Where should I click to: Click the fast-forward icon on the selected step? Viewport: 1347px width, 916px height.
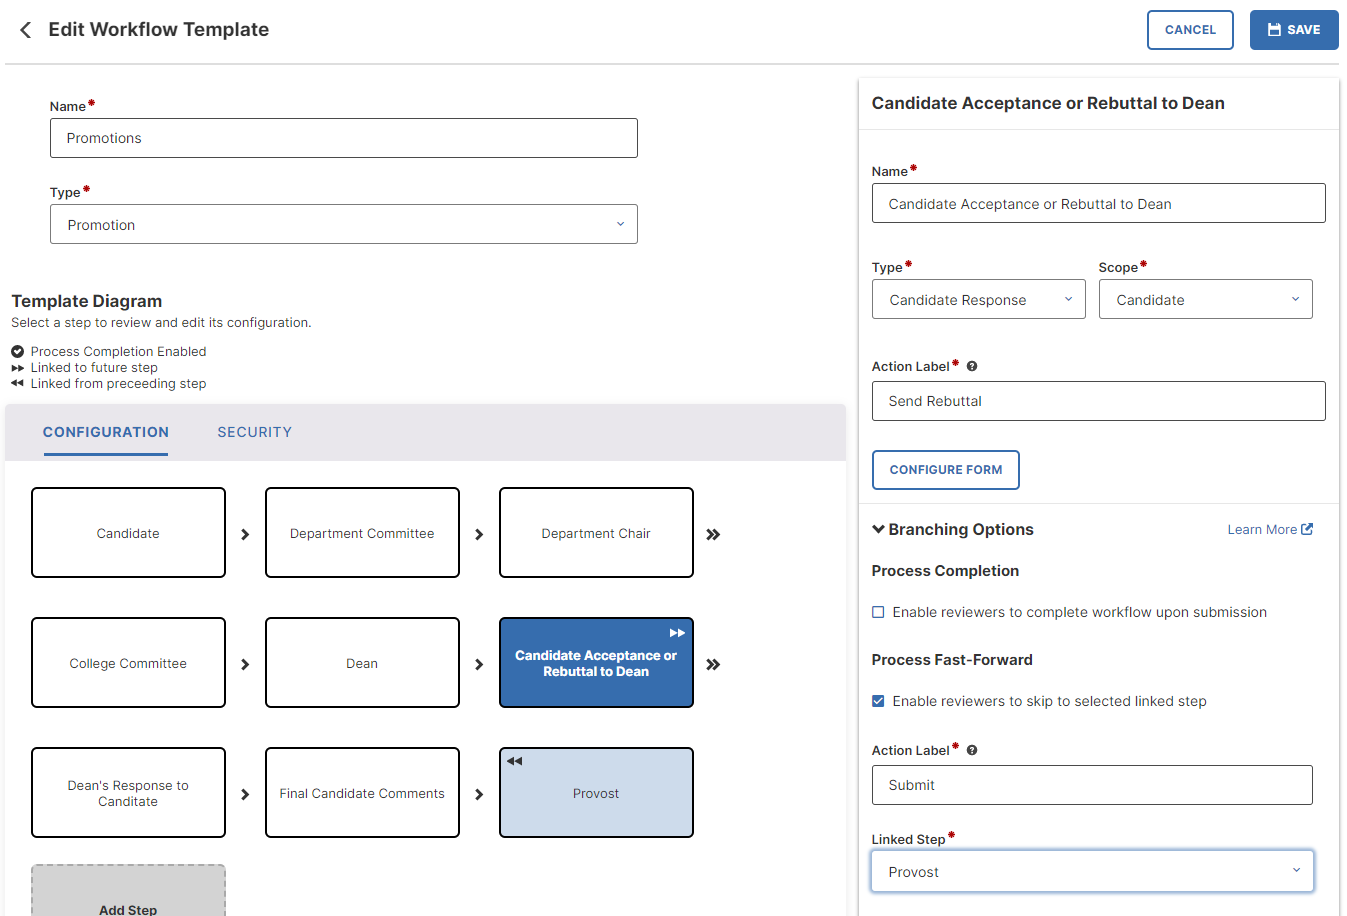click(677, 633)
